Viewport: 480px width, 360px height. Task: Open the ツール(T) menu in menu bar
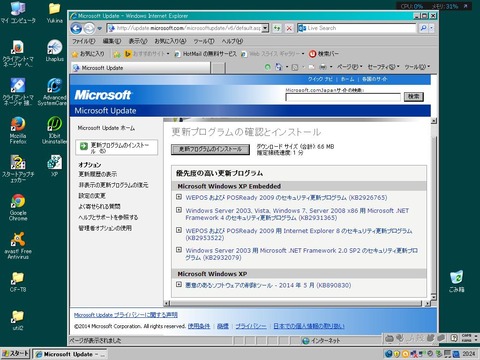[204, 41]
